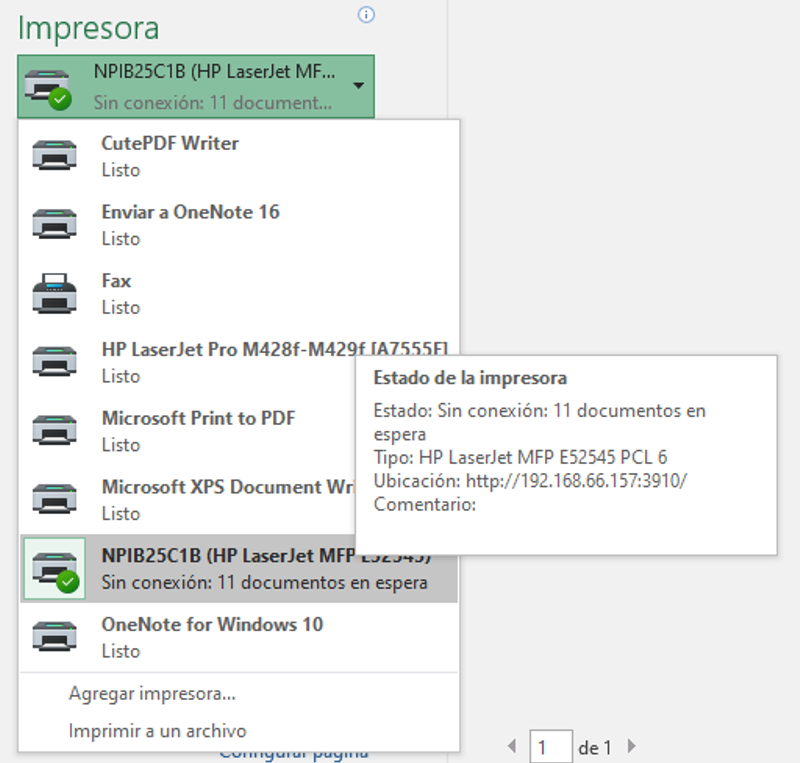Viewport: 800px width, 763px height.
Task: Click the 'Estado: Sin conexión: 11 documentos en espera' tooltip line
Action: coord(539,422)
